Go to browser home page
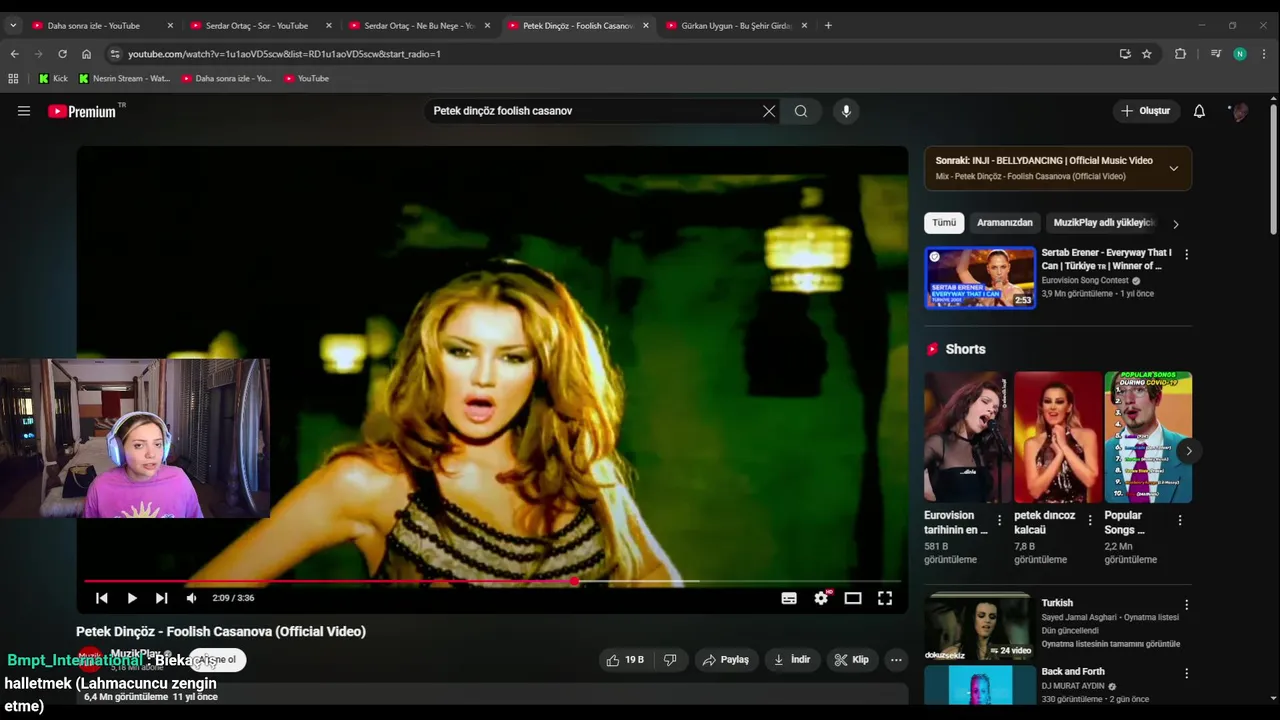 pyautogui.click(x=86, y=54)
